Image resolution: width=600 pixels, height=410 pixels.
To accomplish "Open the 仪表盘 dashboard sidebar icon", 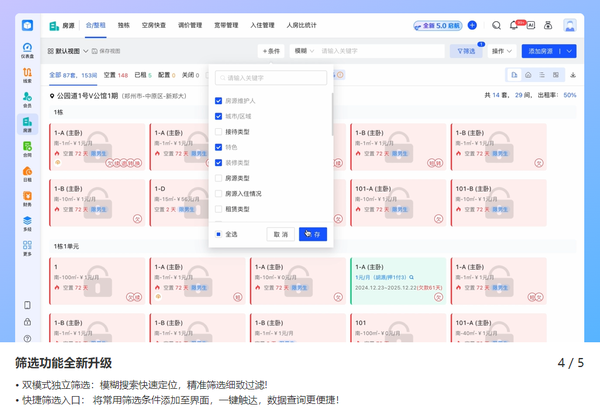I will point(27,50).
